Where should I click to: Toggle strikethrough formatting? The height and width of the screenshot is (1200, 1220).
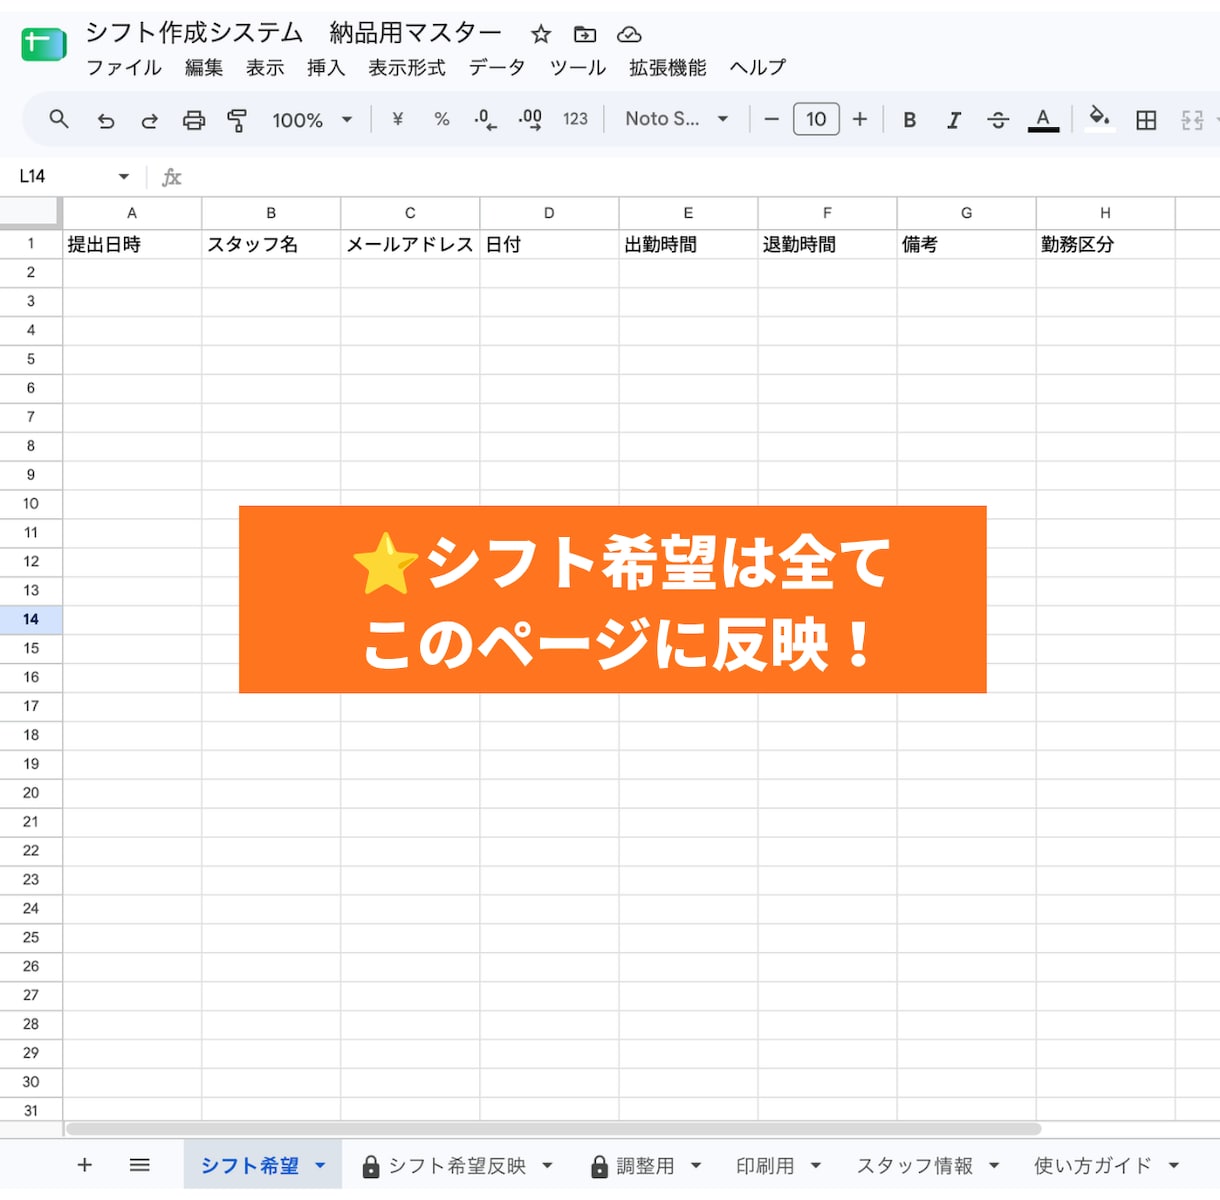click(x=998, y=120)
